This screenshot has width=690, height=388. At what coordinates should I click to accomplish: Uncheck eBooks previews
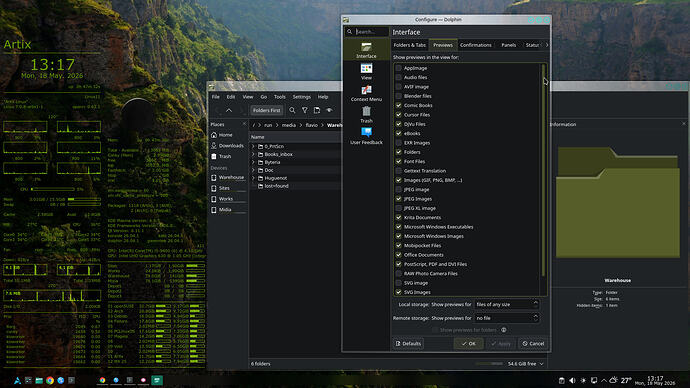coord(399,133)
